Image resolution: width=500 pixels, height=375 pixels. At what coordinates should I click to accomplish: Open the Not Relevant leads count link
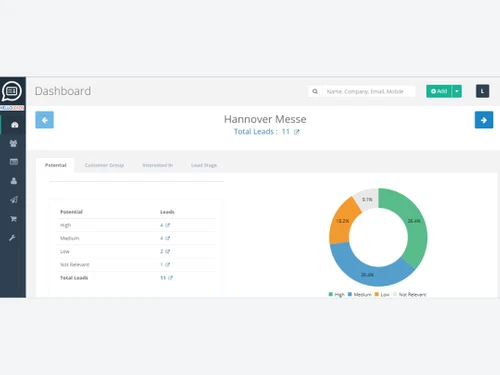tap(165, 265)
